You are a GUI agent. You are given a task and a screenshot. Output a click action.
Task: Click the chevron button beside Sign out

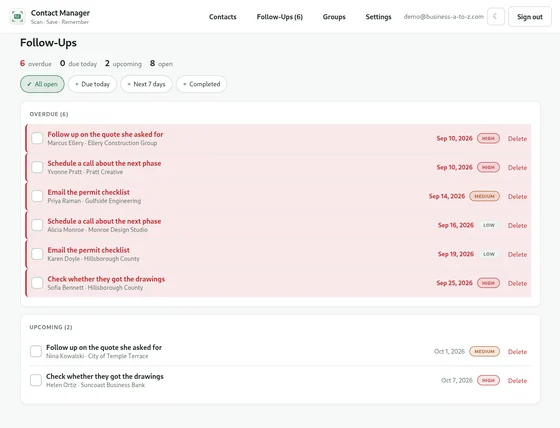pyautogui.click(x=496, y=16)
